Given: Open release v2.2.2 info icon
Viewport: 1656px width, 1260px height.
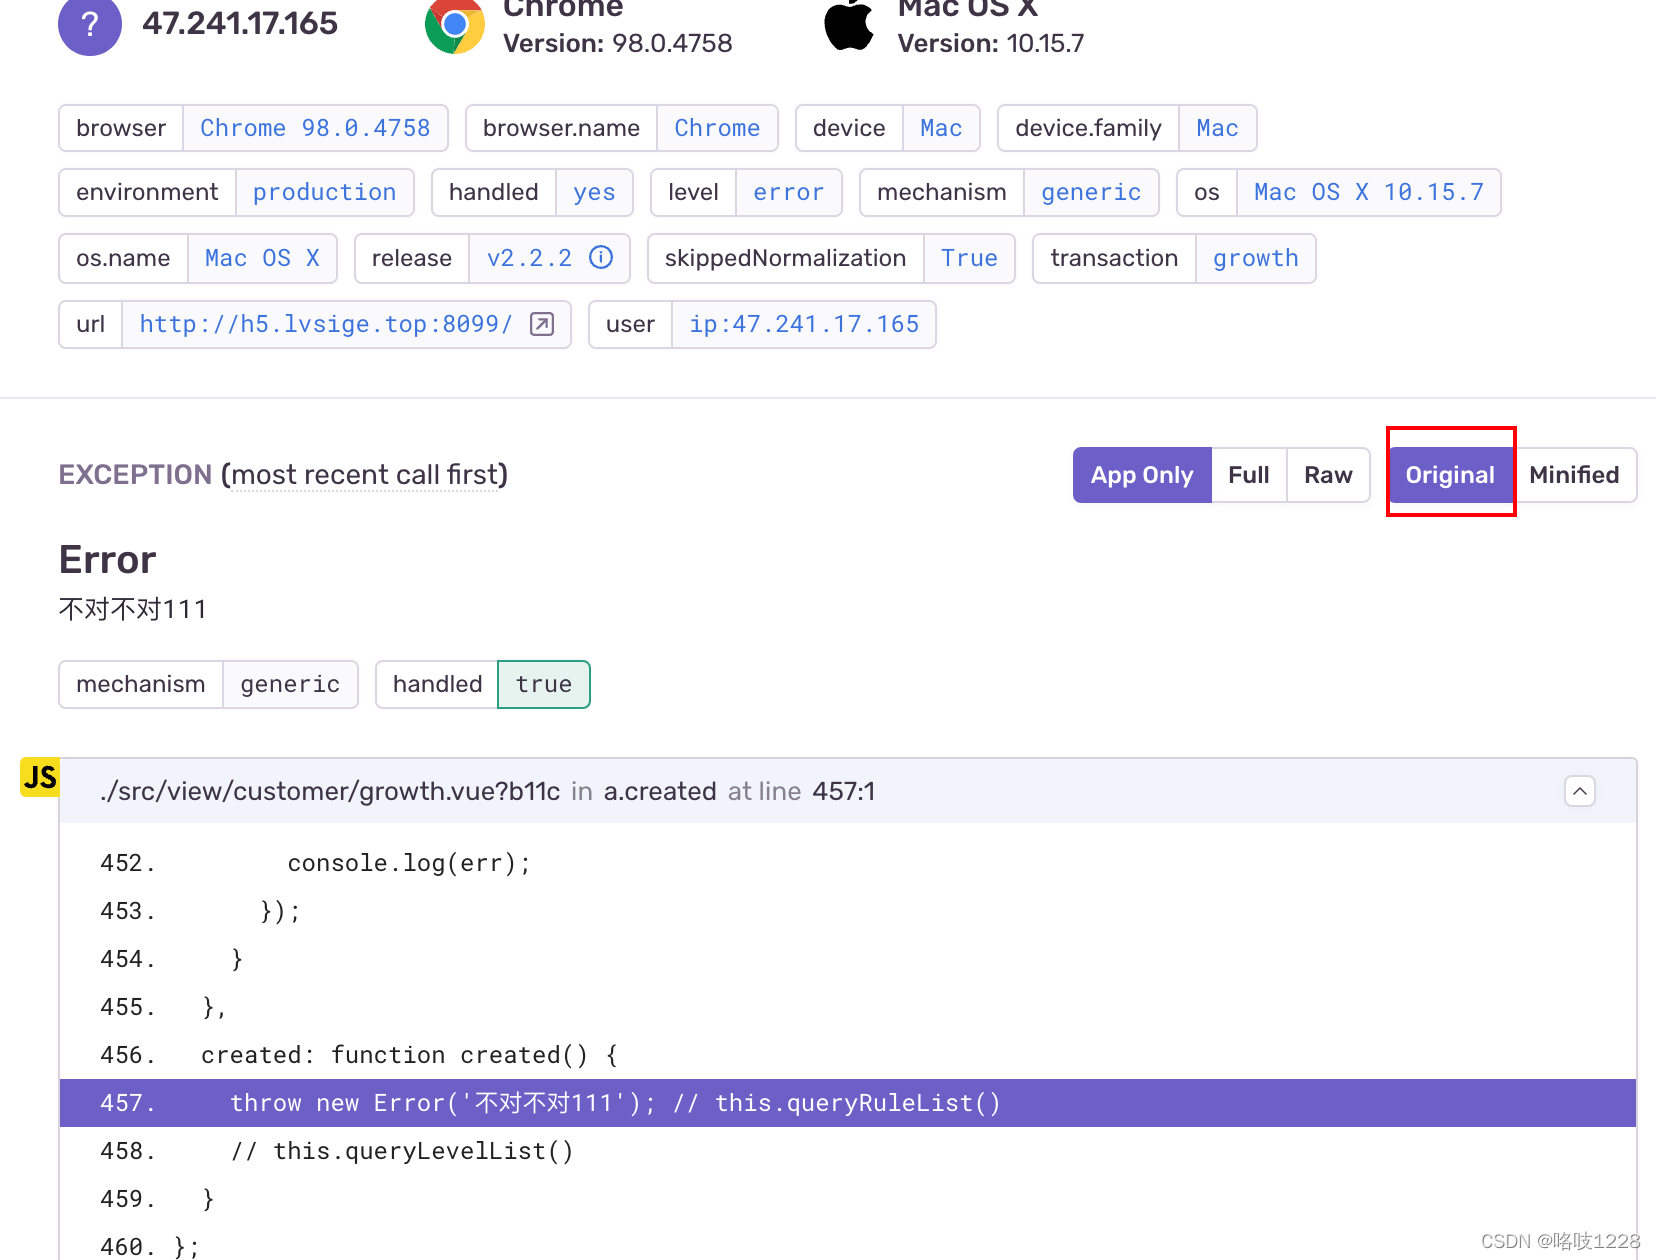Looking at the screenshot, I should tap(601, 258).
